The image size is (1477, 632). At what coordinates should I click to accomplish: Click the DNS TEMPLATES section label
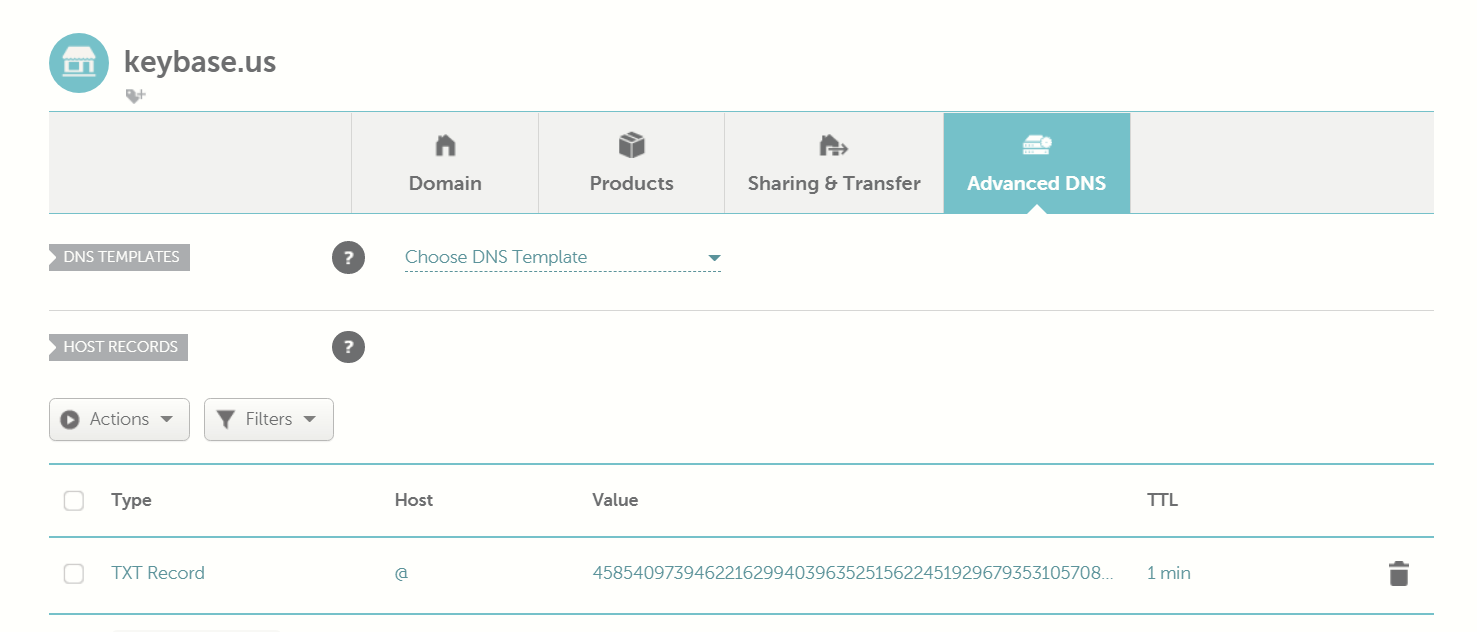120,257
